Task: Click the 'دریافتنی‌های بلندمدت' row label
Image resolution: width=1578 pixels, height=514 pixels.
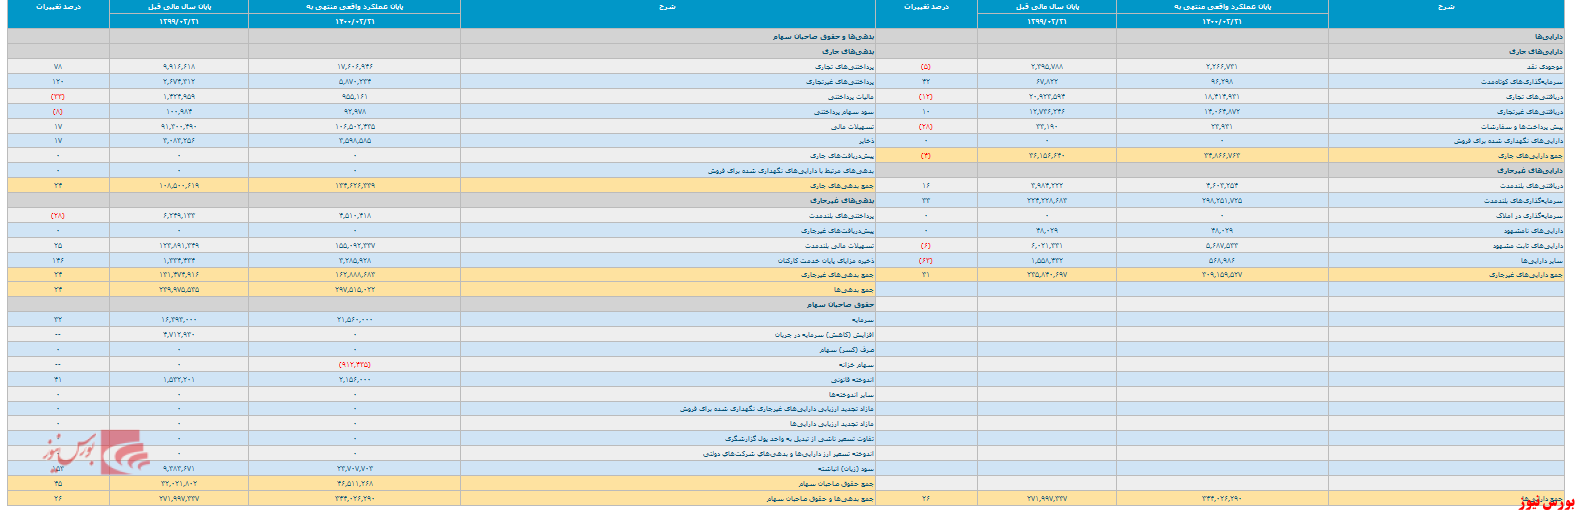Action: pyautogui.click(x=1532, y=186)
